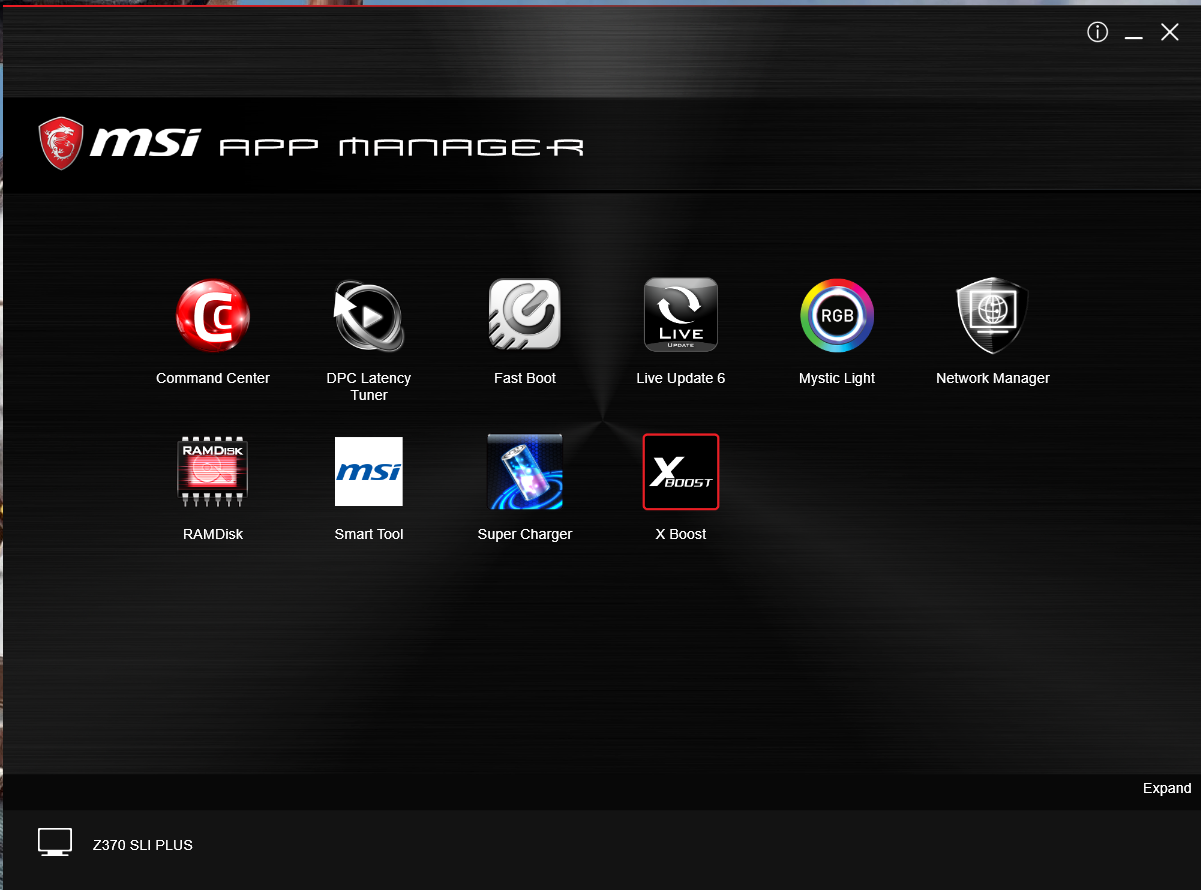Open the Fast Boot app icon

pyautogui.click(x=525, y=315)
